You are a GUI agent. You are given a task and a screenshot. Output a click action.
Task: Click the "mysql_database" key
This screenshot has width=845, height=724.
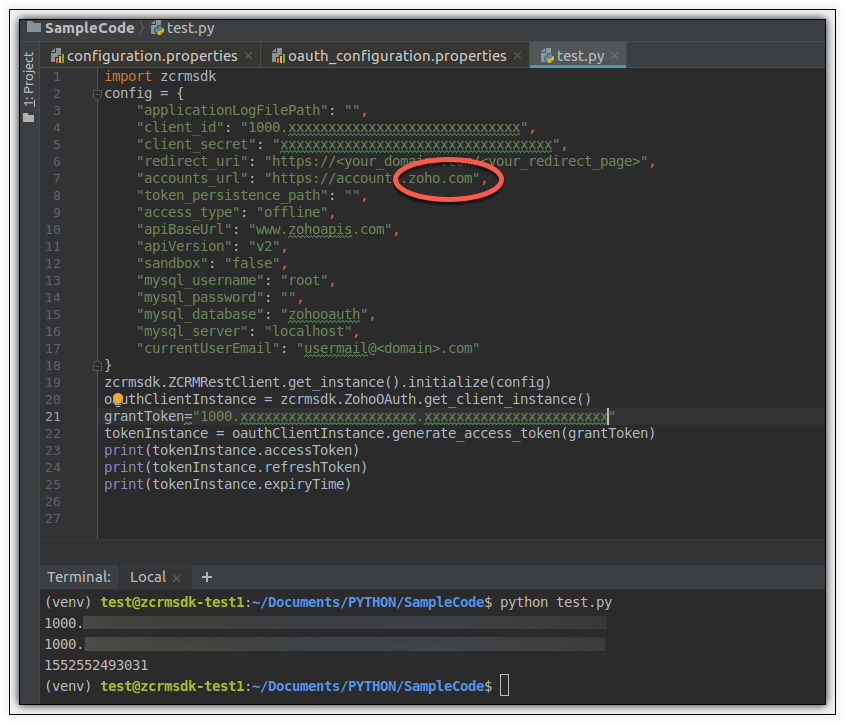[x=200, y=315]
